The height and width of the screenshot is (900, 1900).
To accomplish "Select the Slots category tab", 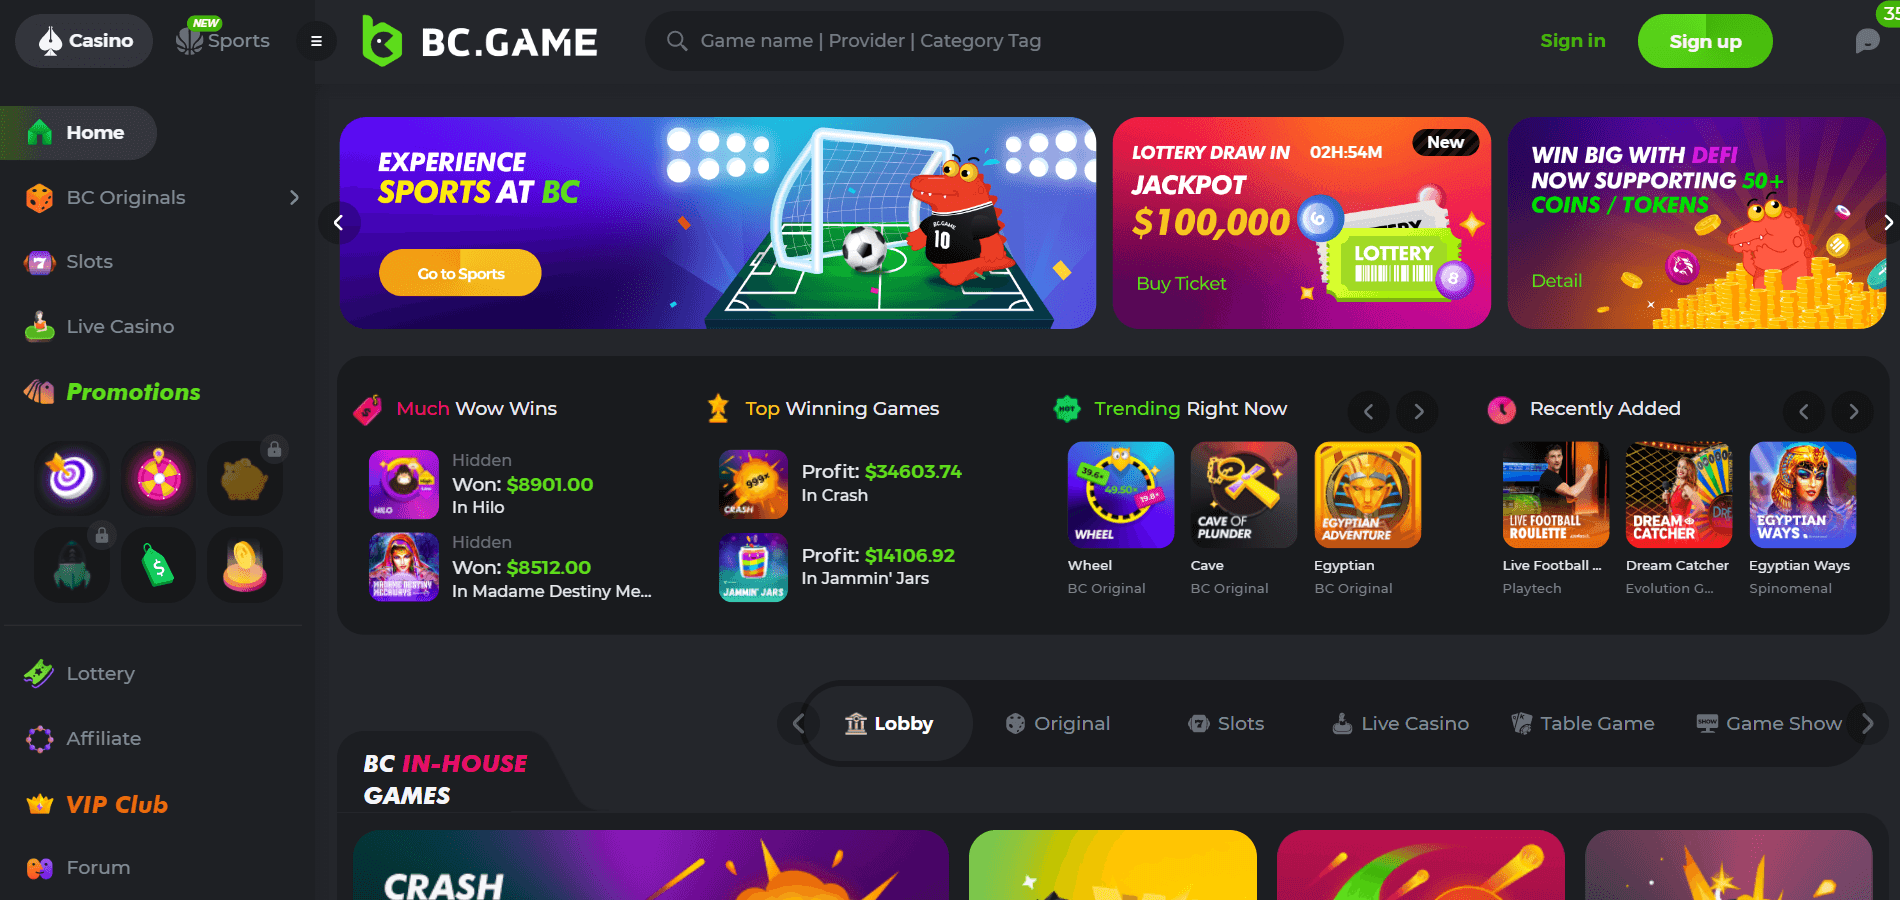I will 1226,724.
